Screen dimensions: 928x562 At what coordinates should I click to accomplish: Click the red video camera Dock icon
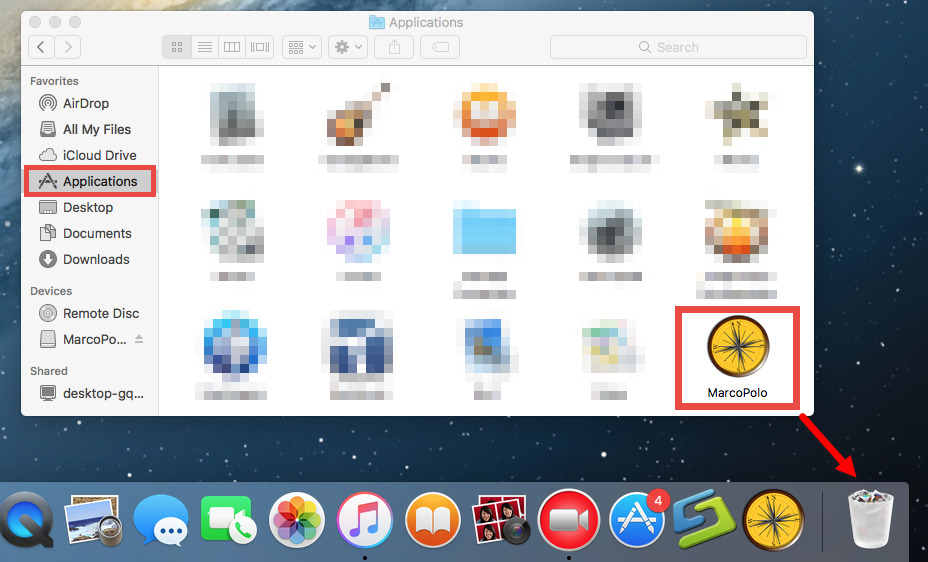569,521
